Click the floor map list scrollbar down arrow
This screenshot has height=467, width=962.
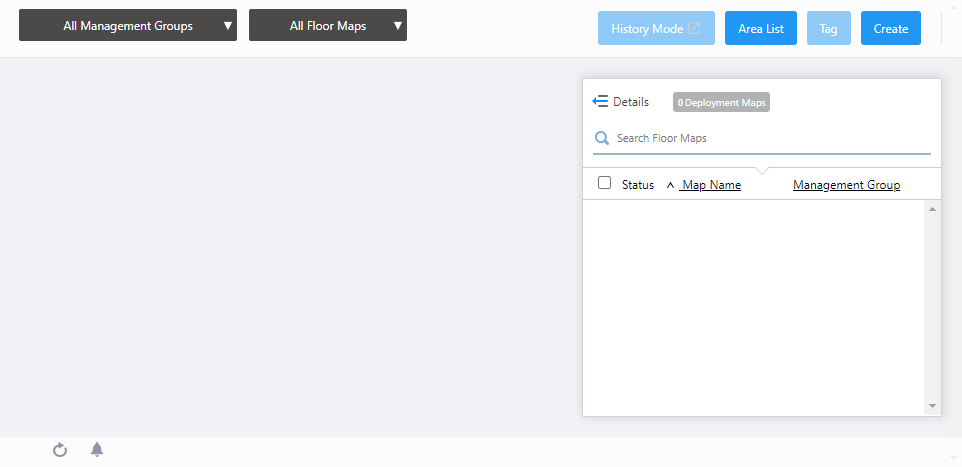click(932, 406)
